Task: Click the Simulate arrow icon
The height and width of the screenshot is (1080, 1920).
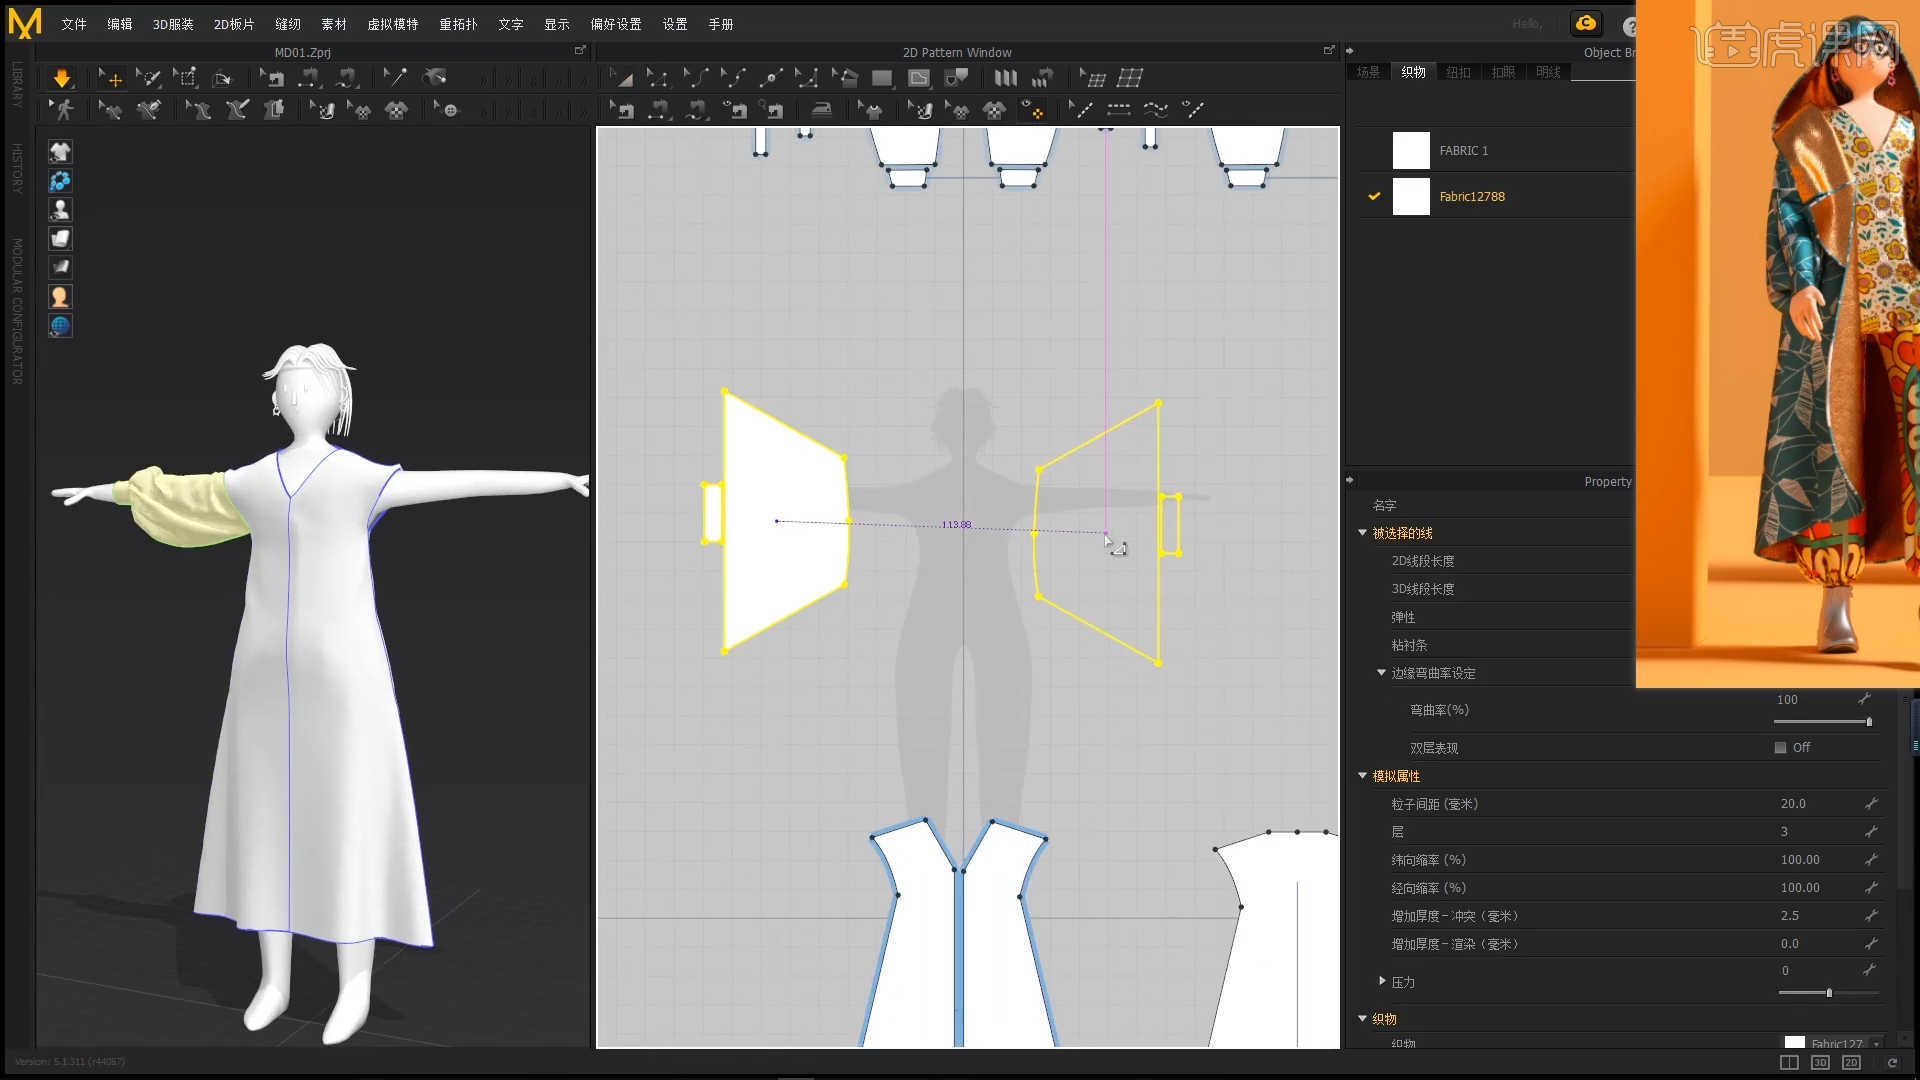Action: pyautogui.click(x=61, y=78)
